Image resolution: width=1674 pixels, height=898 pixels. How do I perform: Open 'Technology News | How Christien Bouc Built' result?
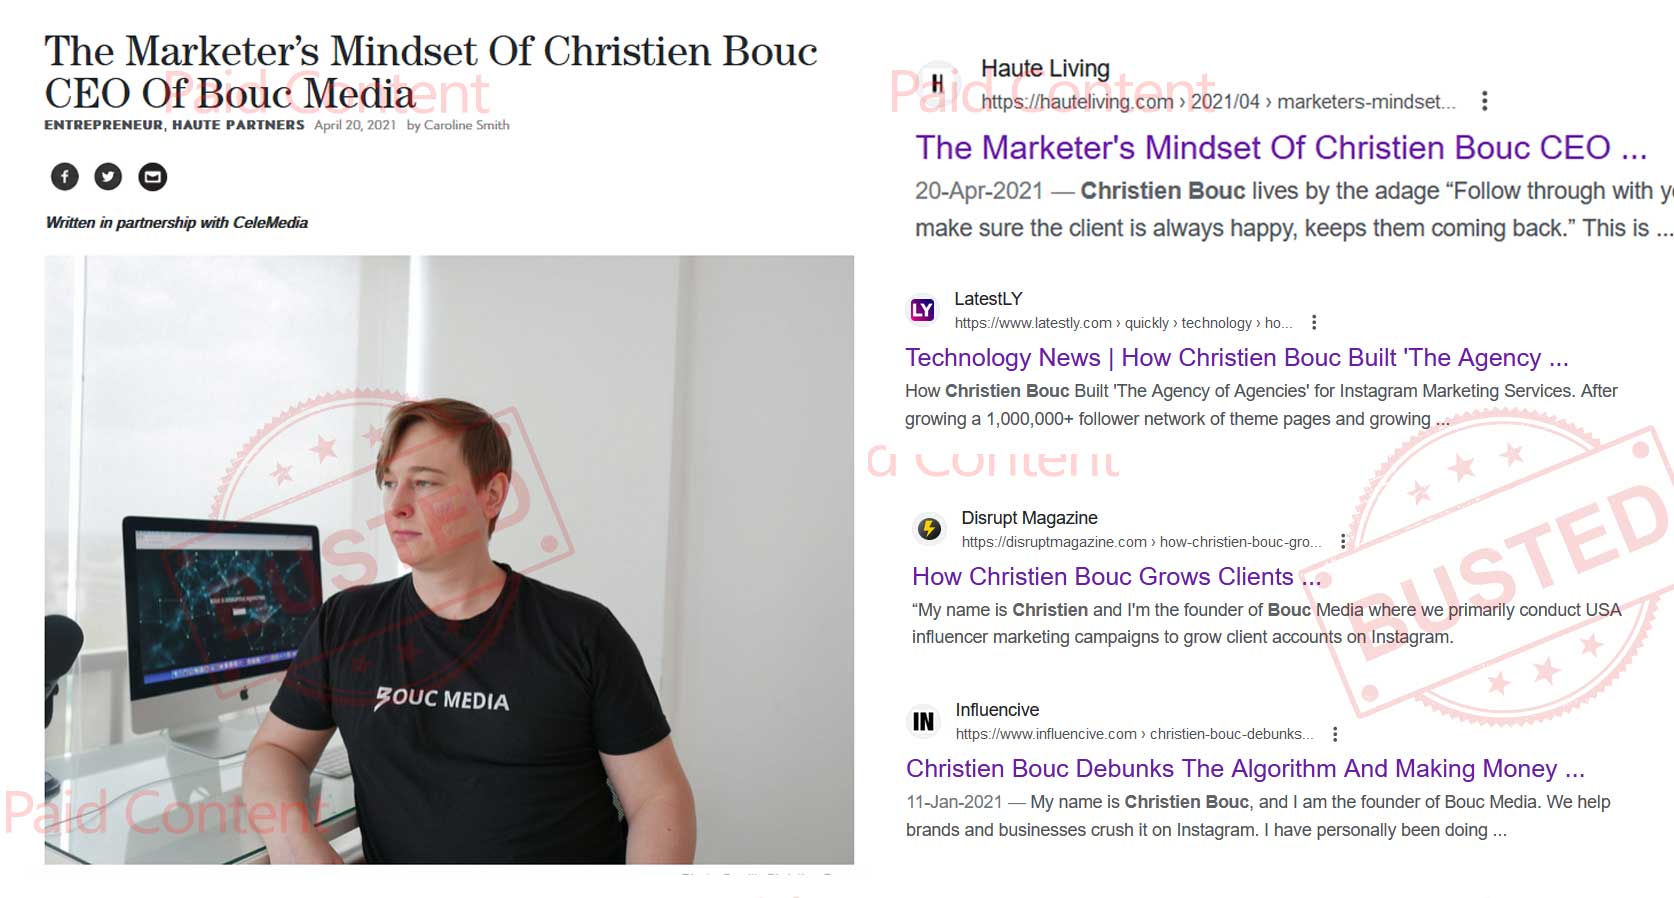pyautogui.click(x=1237, y=358)
